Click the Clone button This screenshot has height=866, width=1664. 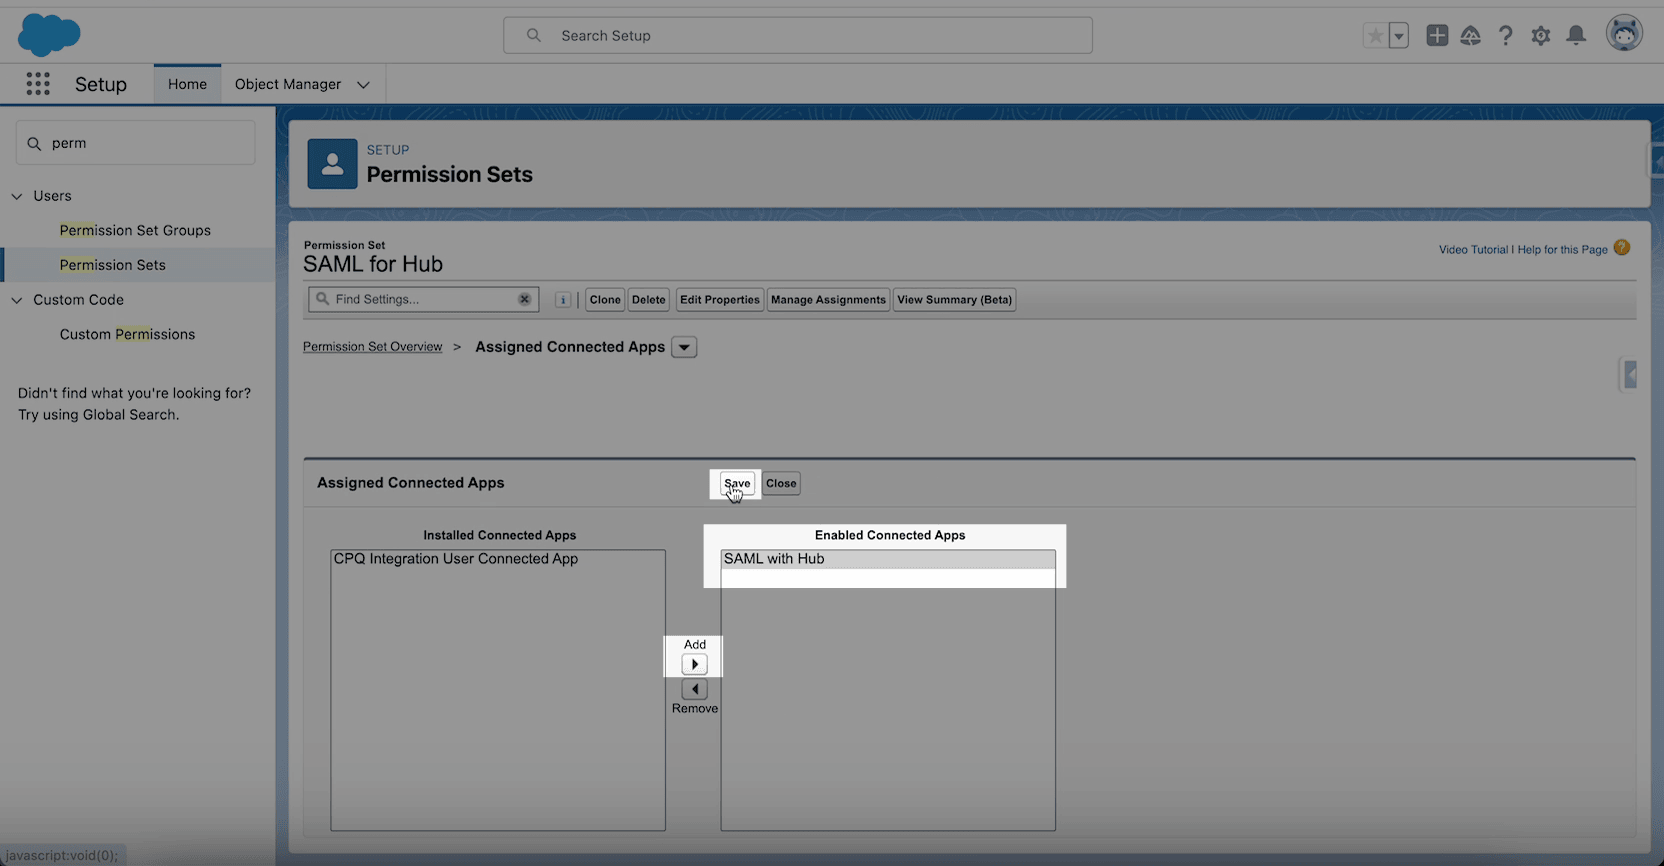605,300
